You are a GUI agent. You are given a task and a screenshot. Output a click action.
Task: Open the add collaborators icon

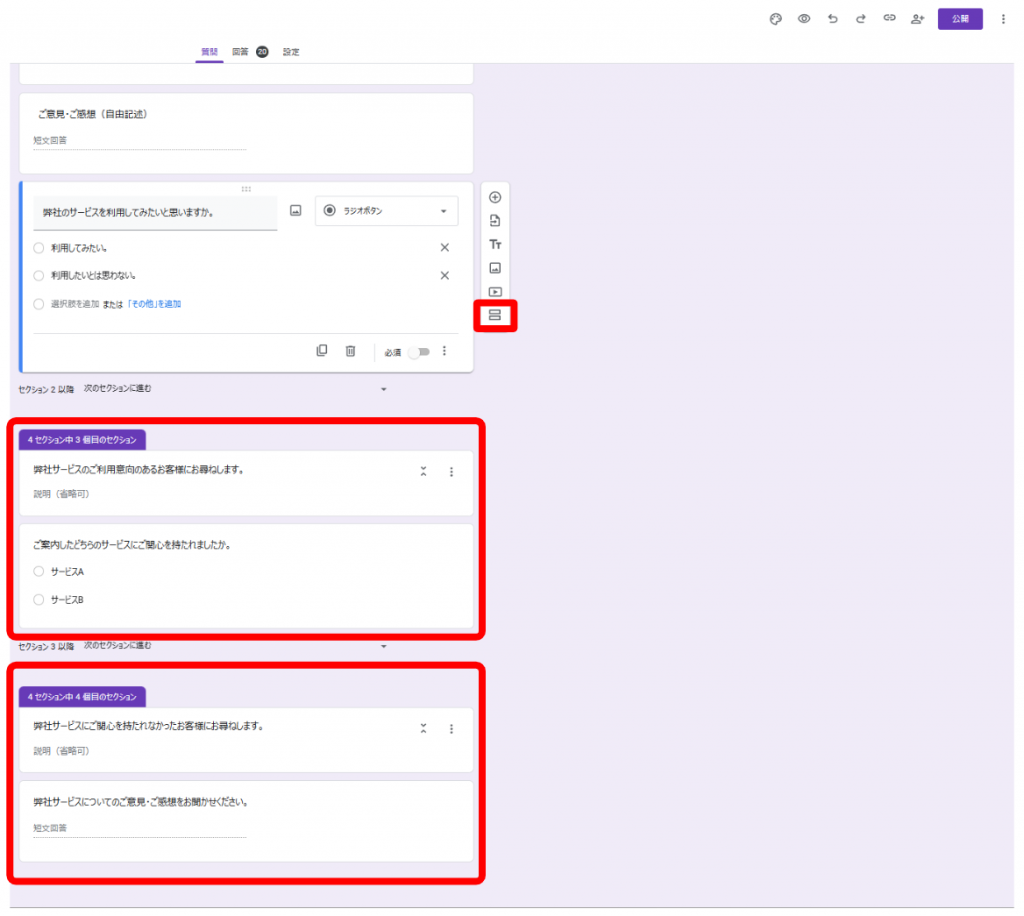point(917,19)
